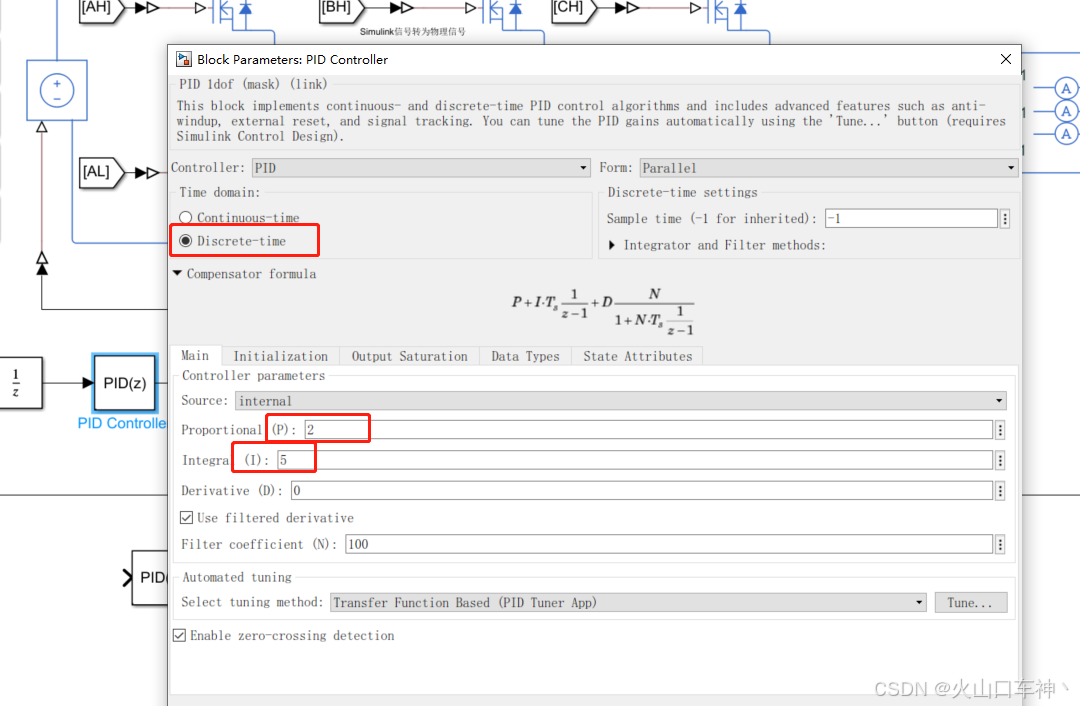1080x706 pixels.
Task: Select the second PID block partially hidden below
Action: click(149, 578)
